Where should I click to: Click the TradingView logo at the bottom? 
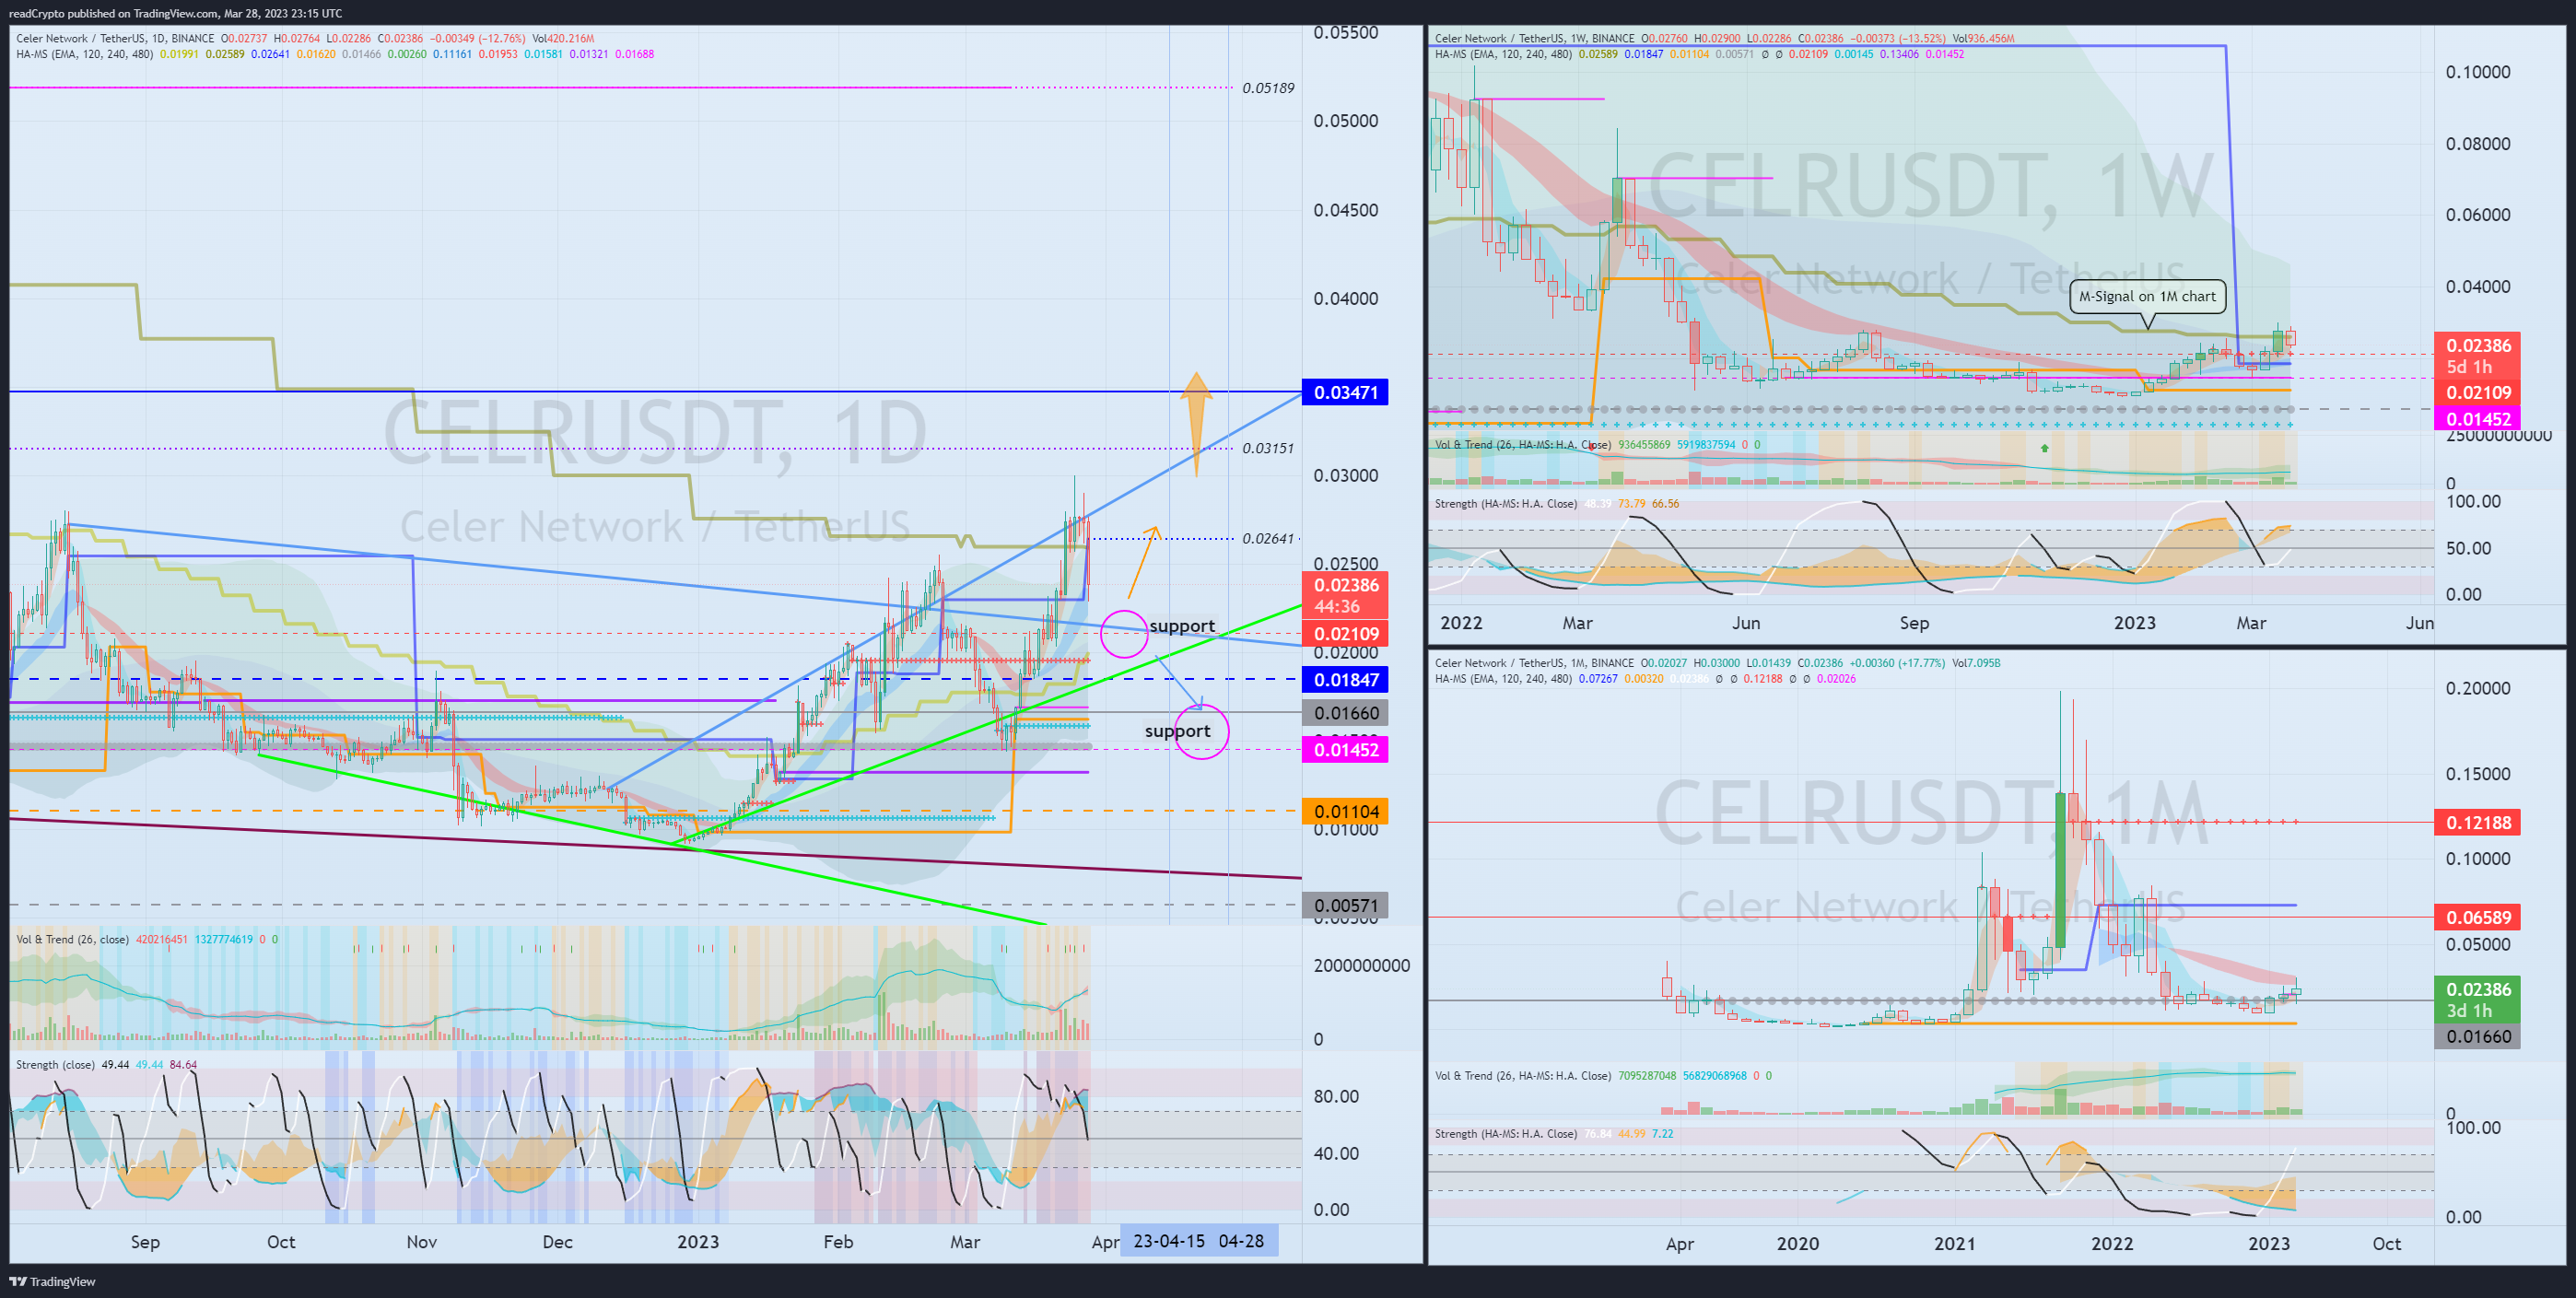(52, 1281)
